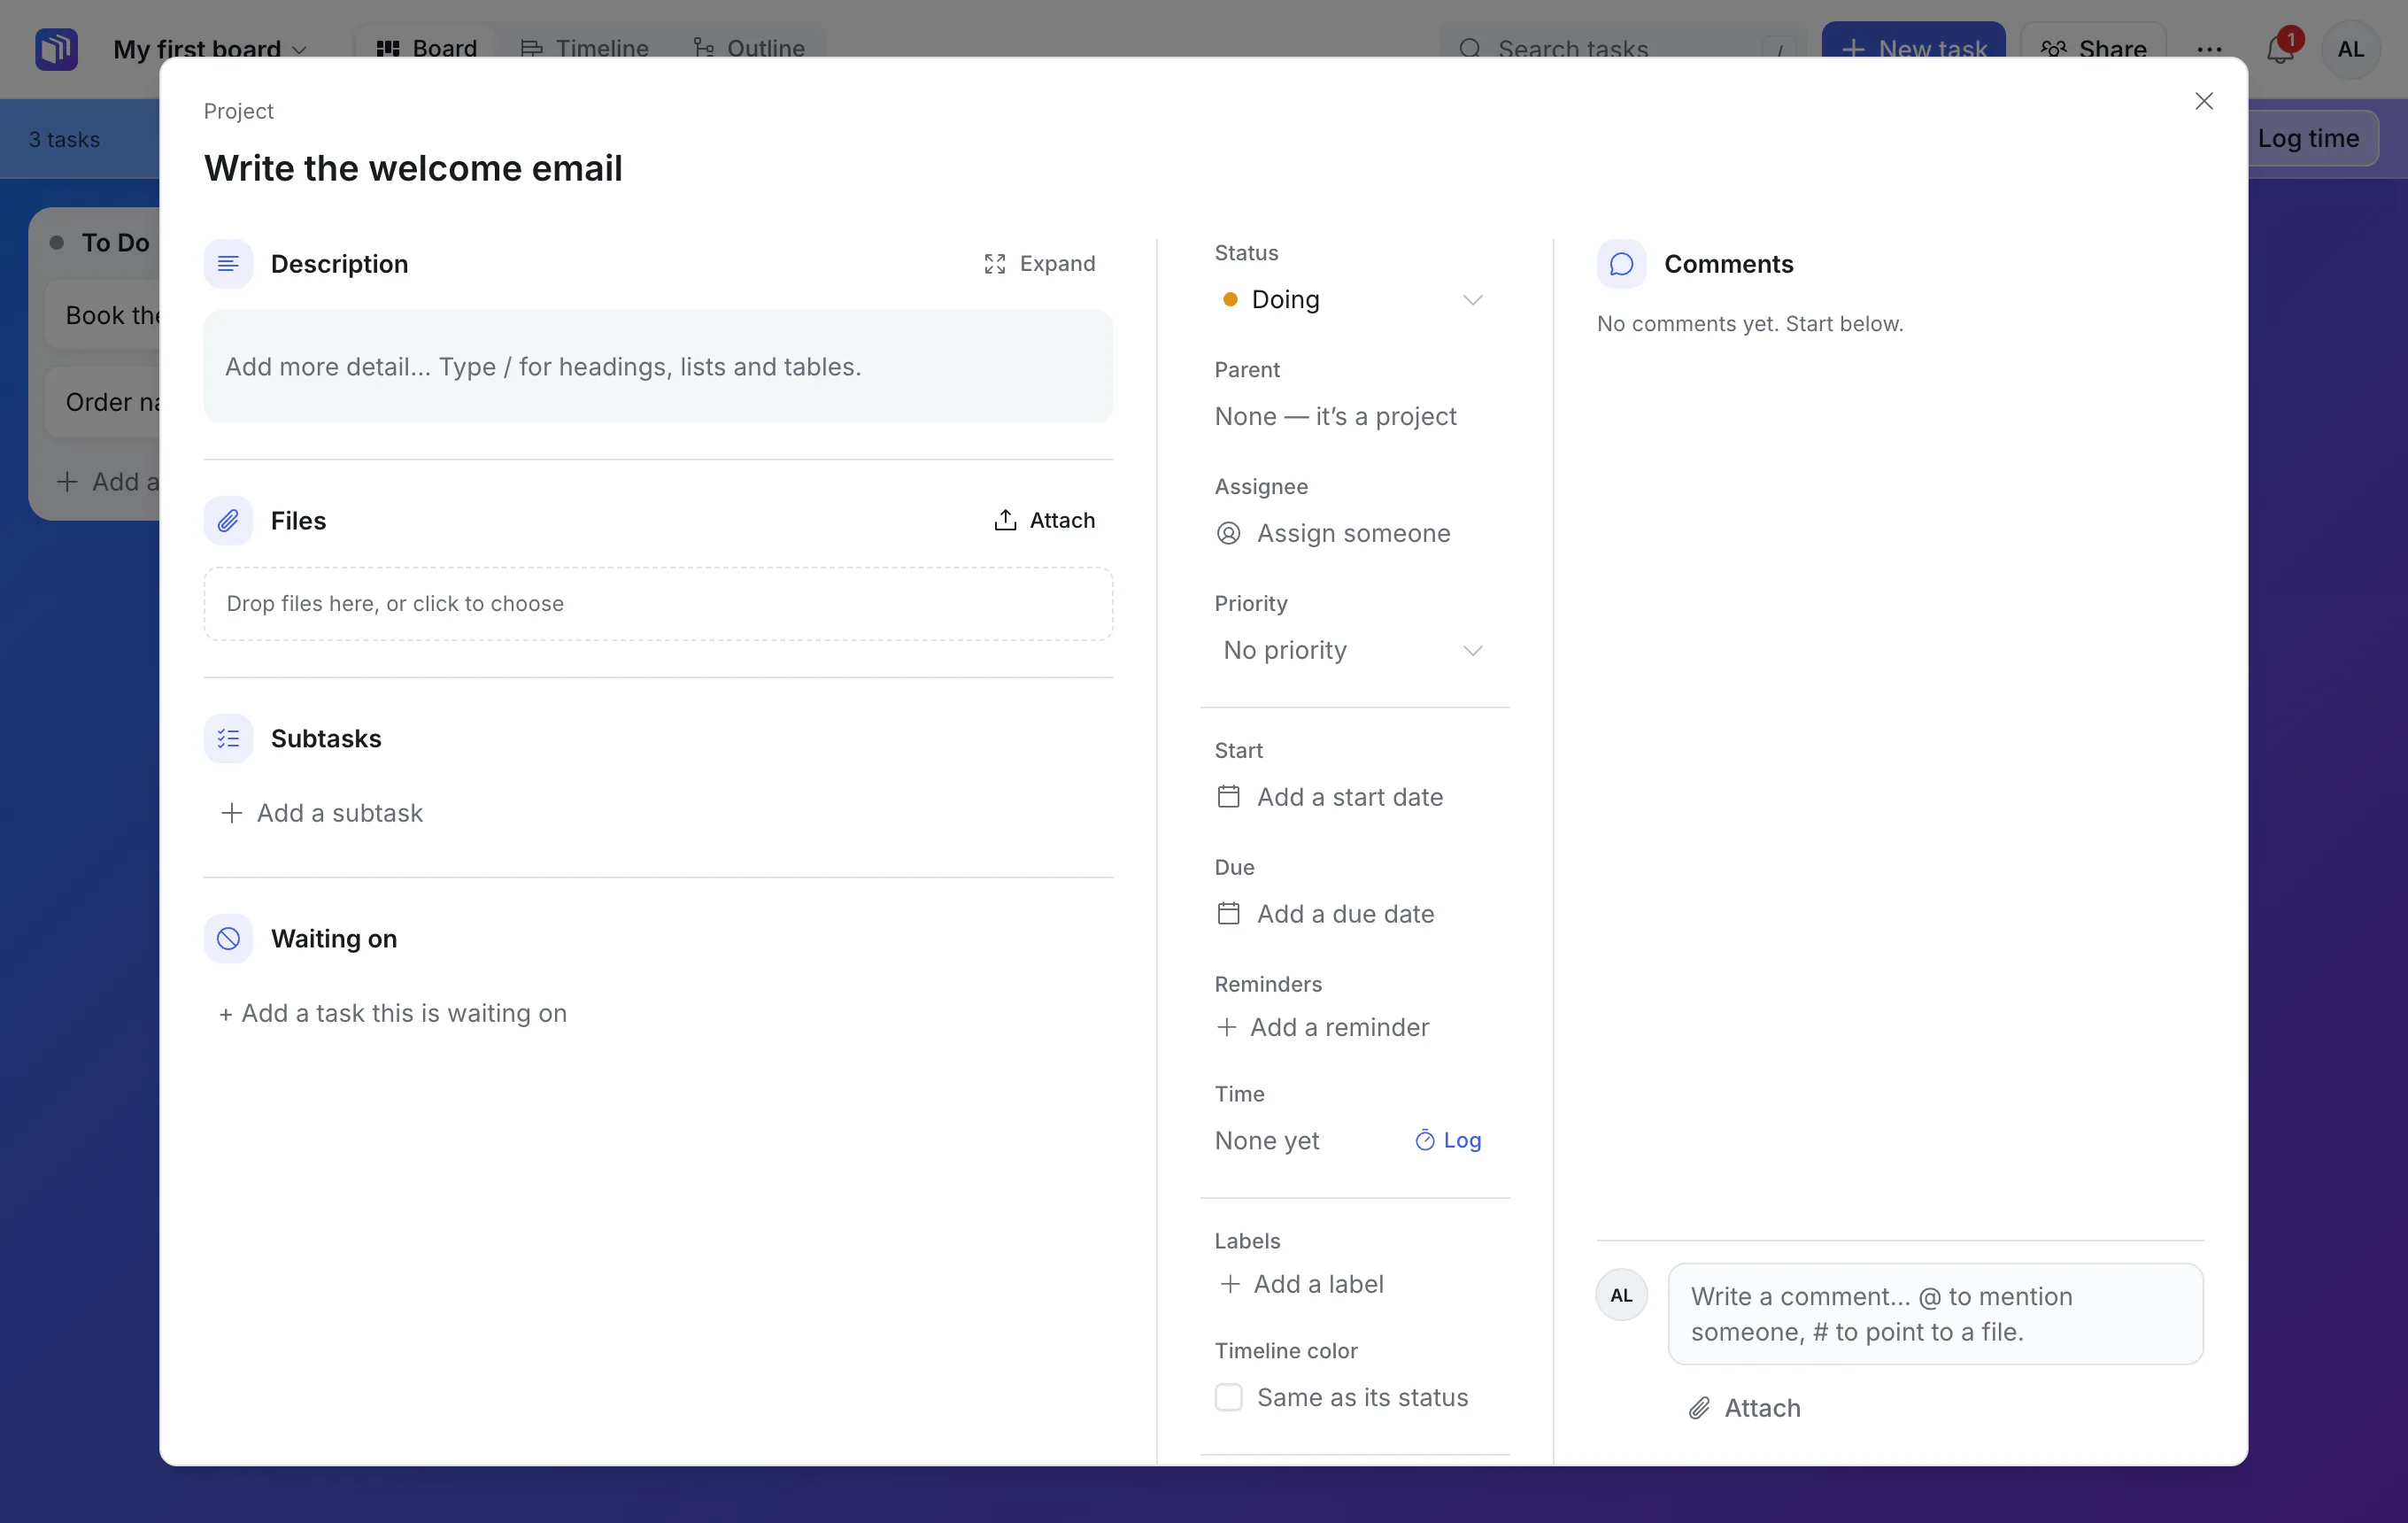2408x1523 pixels.
Task: Click the Assign someone text
Action: click(x=1353, y=533)
